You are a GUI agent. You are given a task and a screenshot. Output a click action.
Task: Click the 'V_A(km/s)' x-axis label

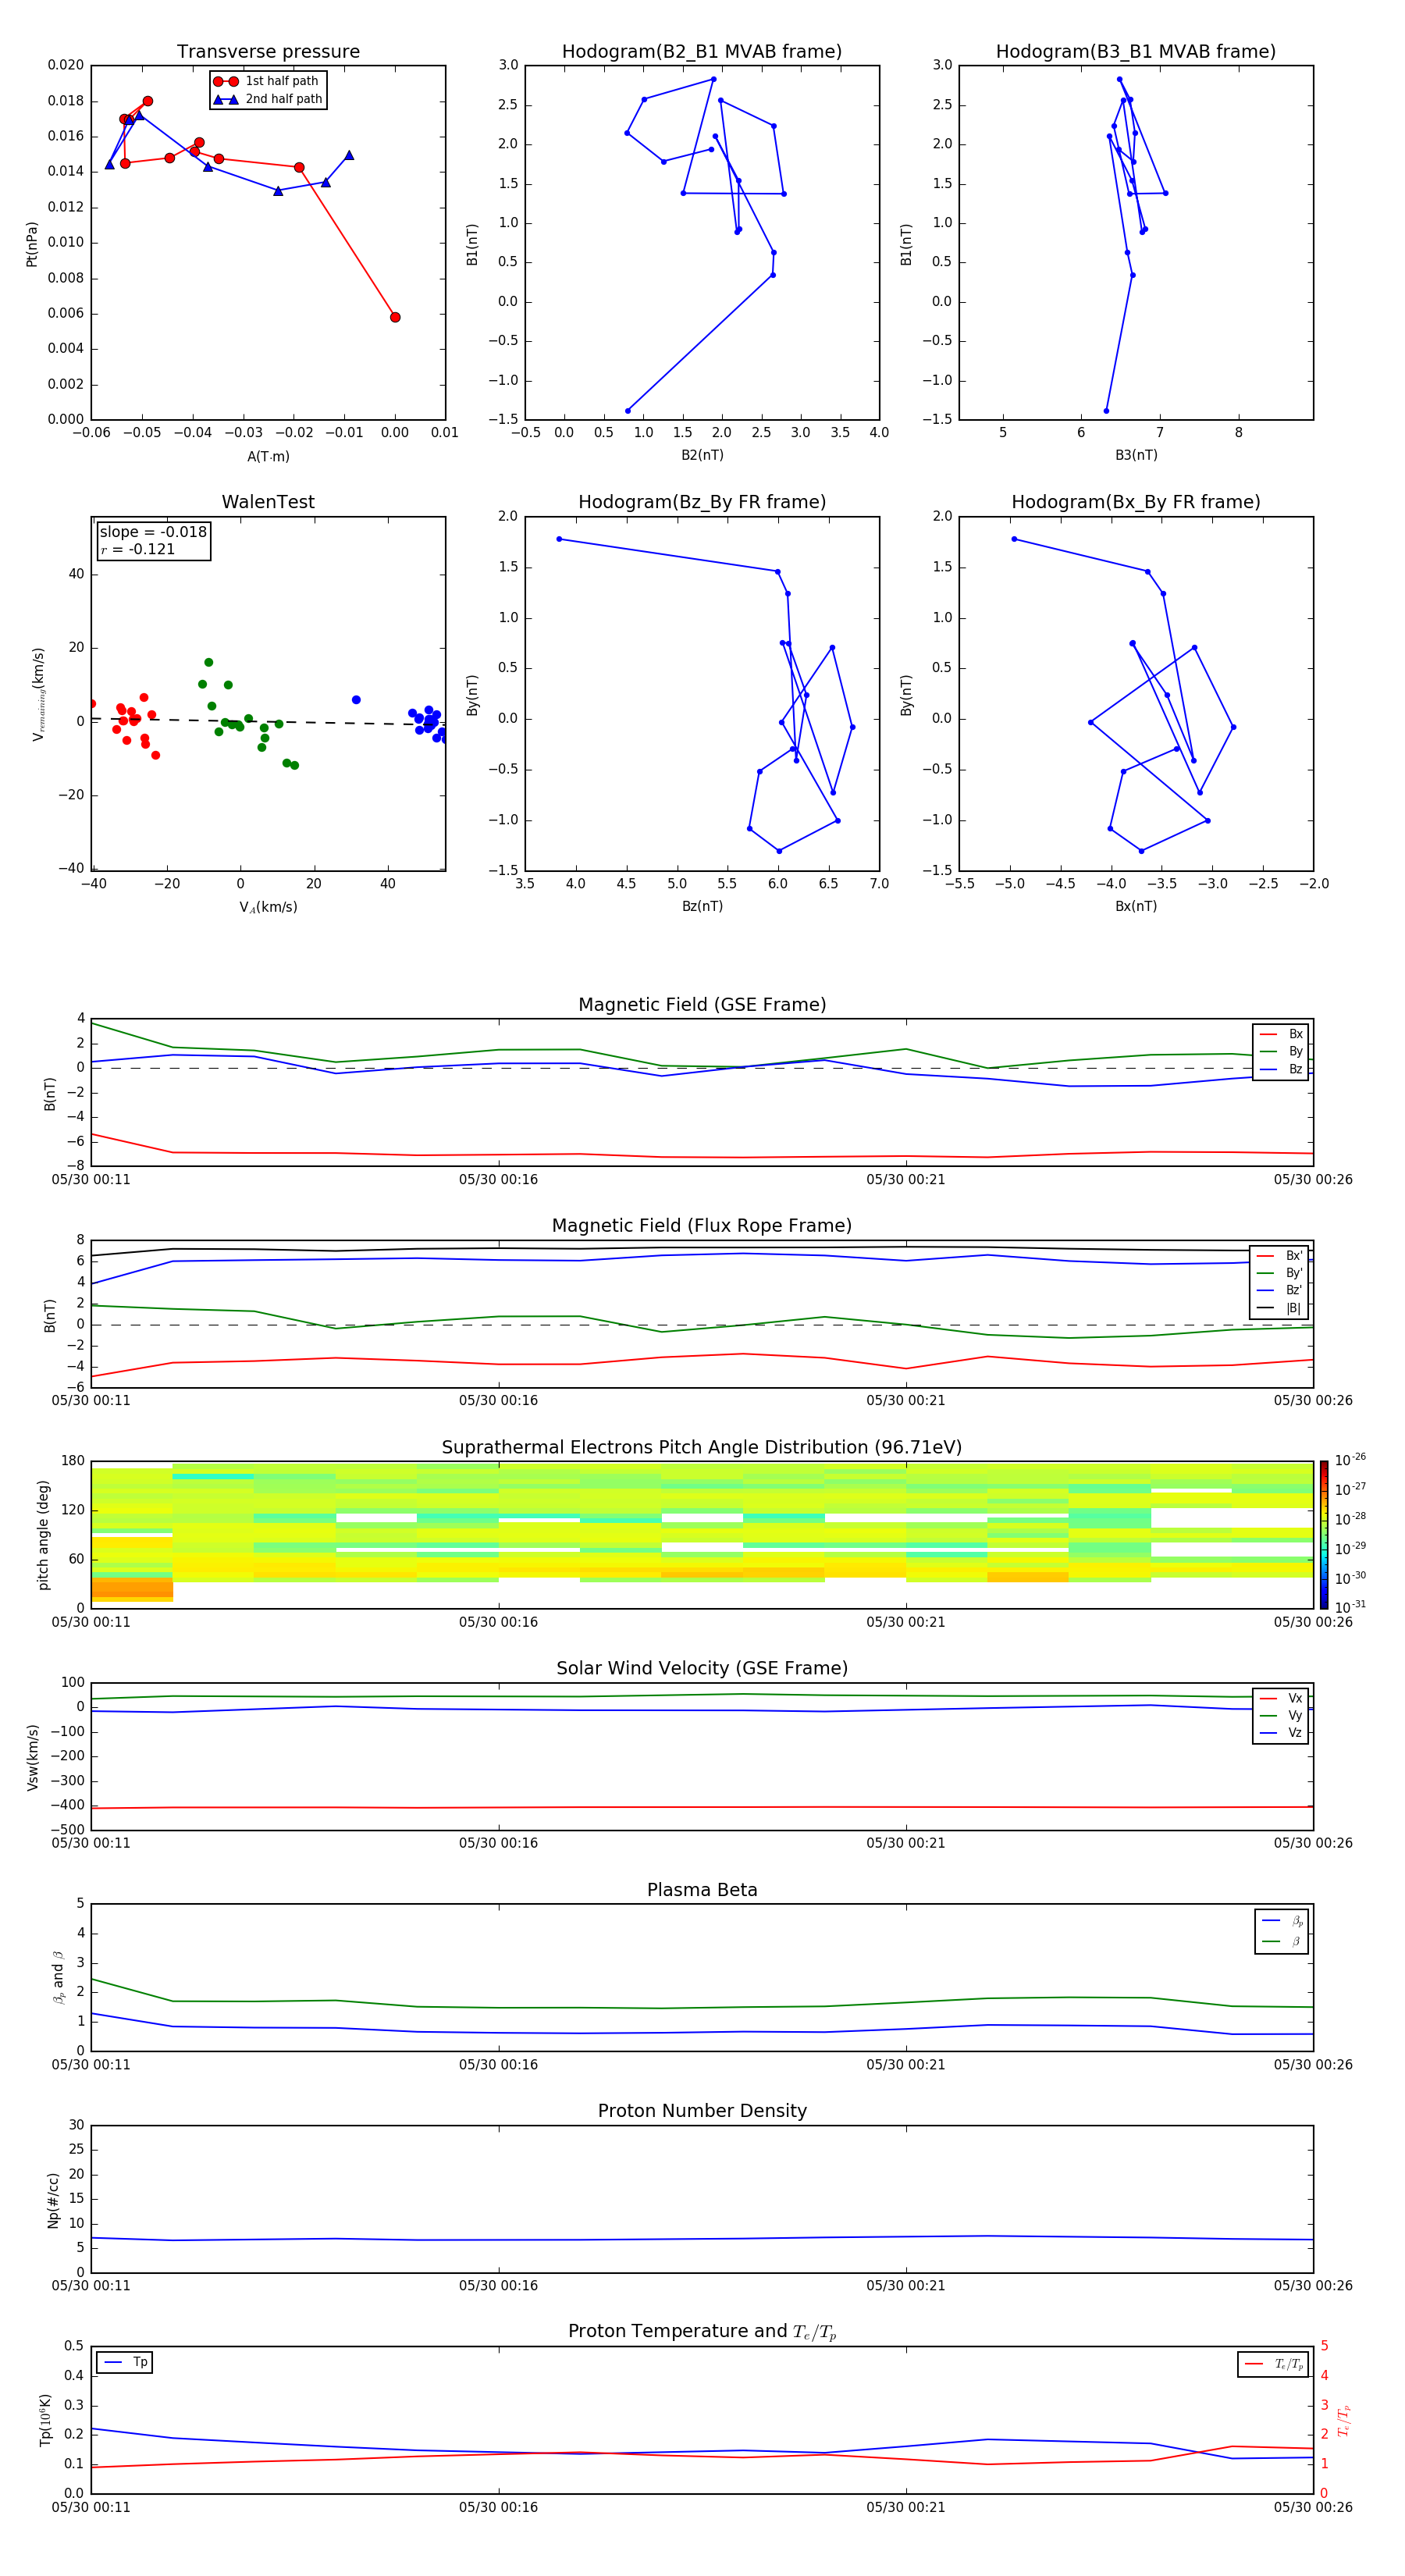268,907
